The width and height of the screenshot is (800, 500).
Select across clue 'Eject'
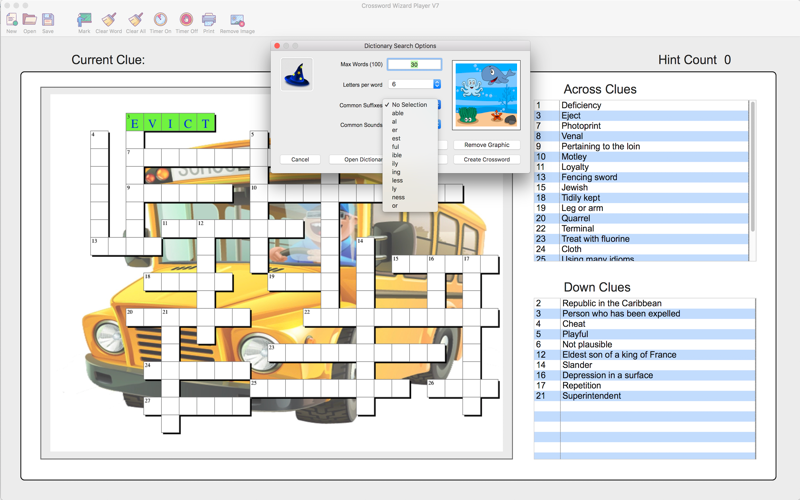click(x=641, y=115)
